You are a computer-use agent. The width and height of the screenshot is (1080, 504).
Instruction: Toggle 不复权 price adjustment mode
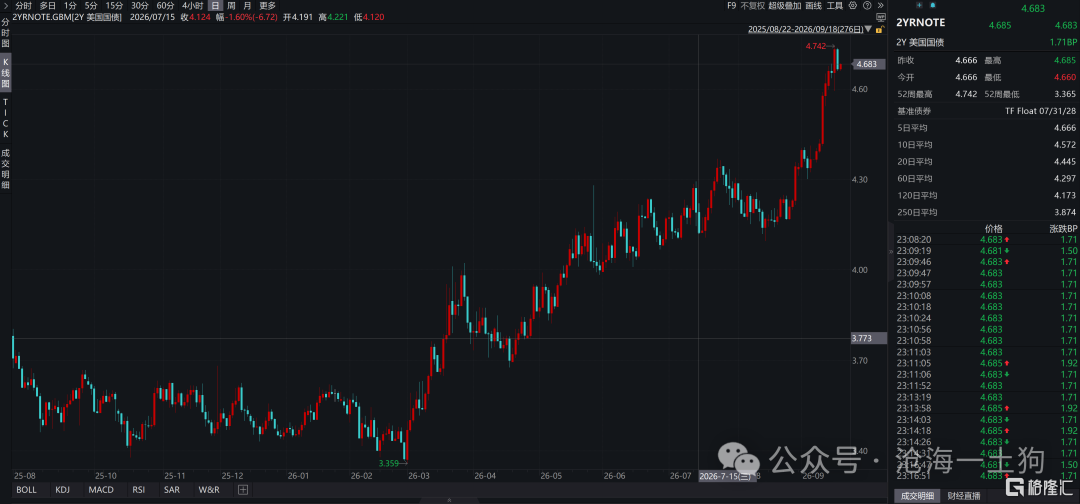[752, 6]
